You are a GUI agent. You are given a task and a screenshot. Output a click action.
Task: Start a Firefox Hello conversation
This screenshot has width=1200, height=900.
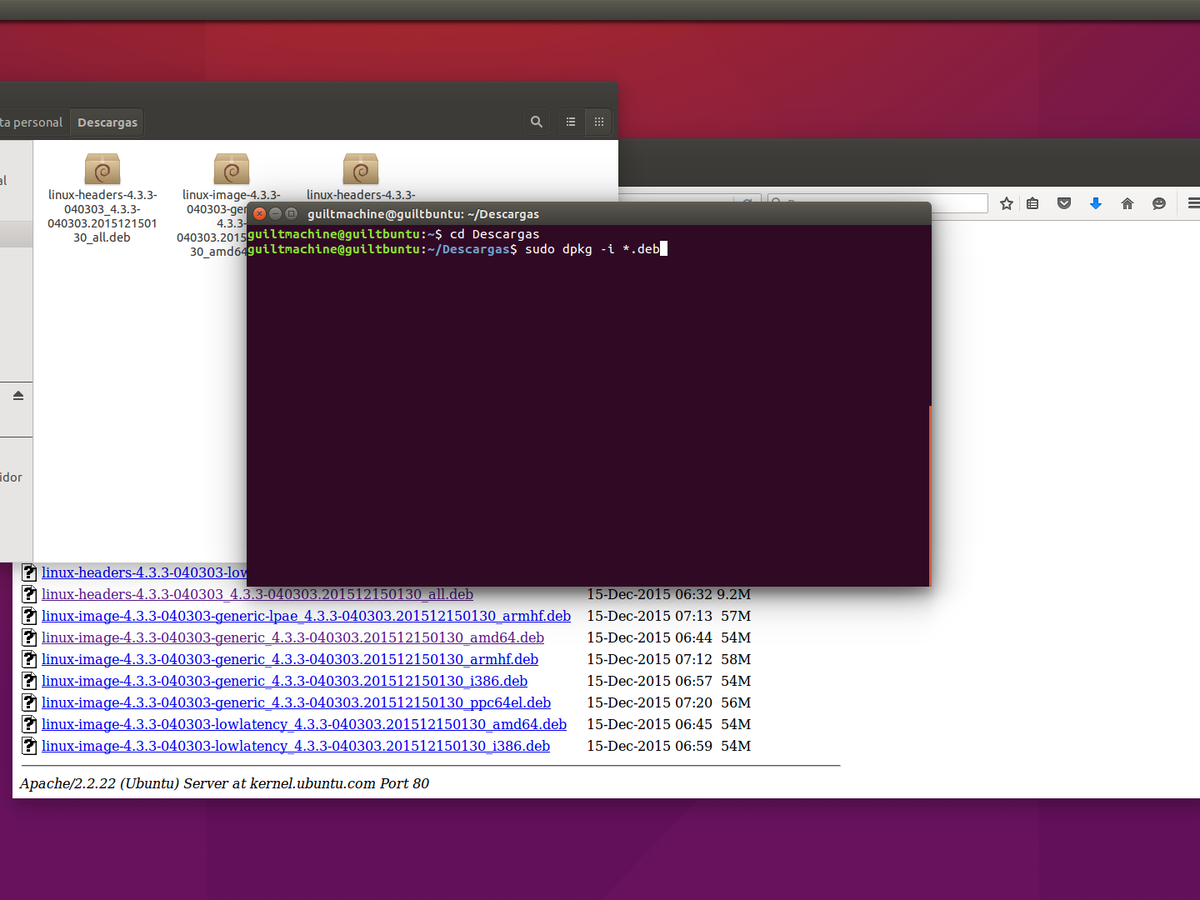coord(1159,203)
